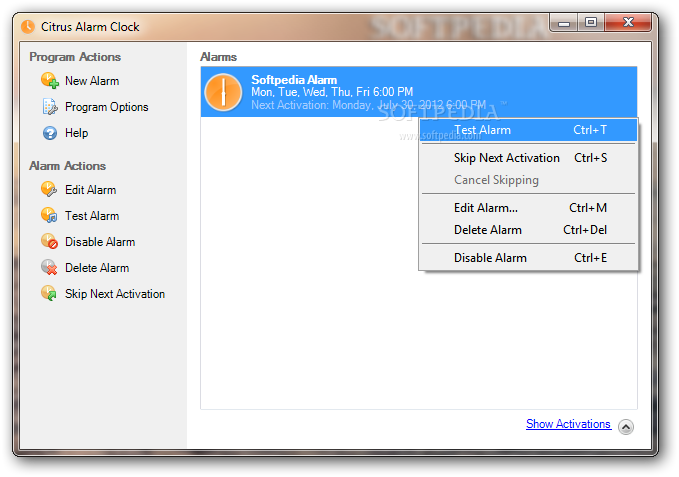Select Disable Alarm in the context menu
This screenshot has width=679, height=477.
(x=528, y=258)
